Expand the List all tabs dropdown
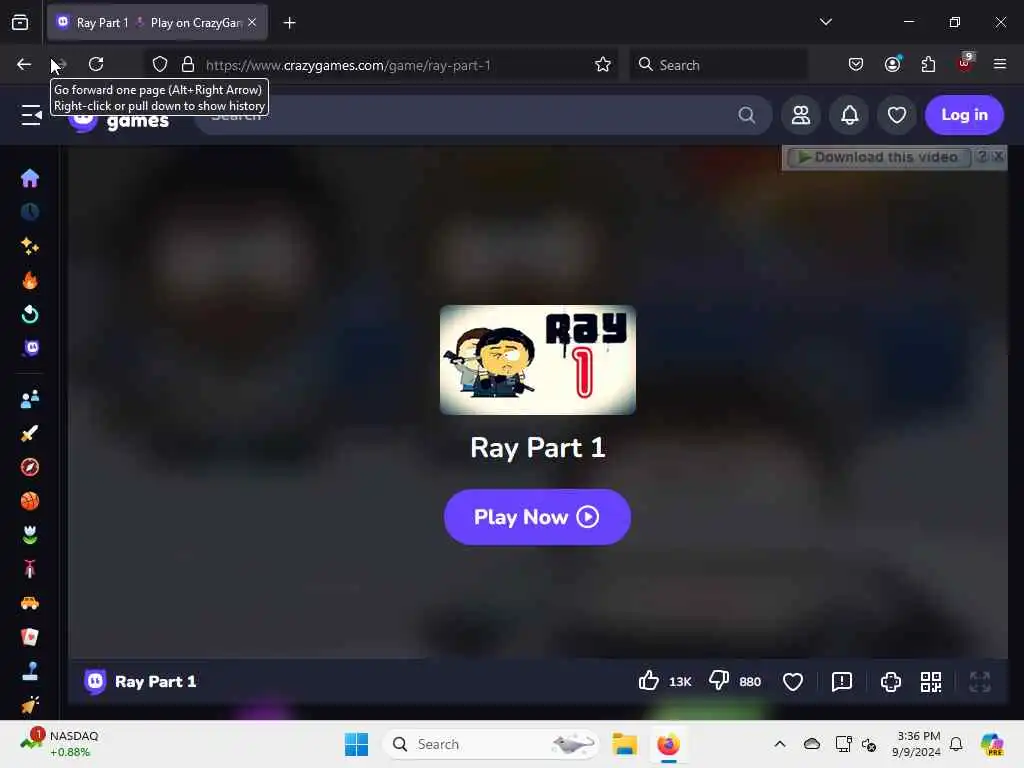This screenshot has width=1024, height=768. [825, 22]
